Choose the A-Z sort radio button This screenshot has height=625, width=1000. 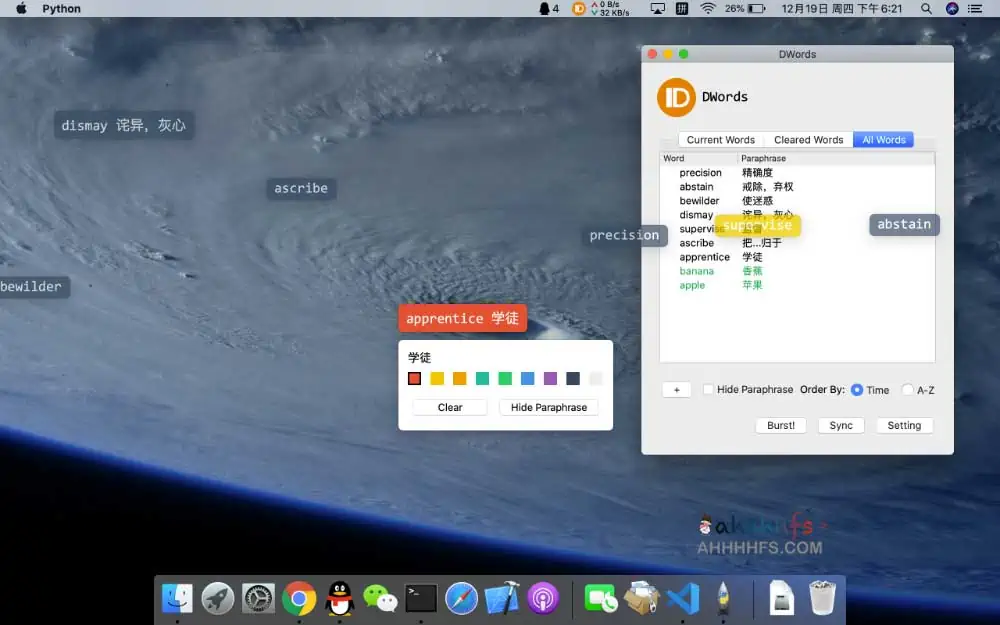click(x=907, y=390)
